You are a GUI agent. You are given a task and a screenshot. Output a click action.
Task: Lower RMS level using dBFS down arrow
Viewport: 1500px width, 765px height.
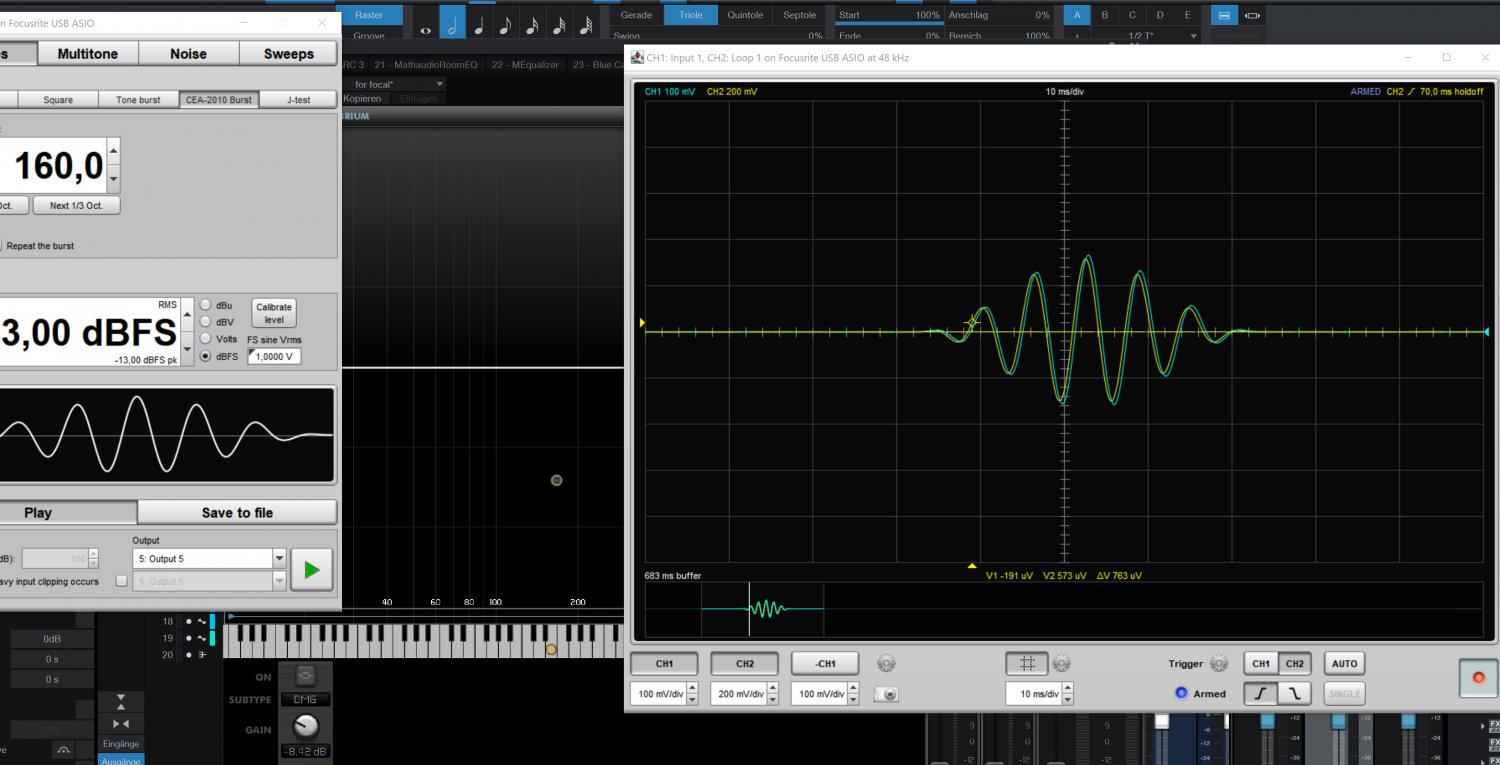pos(187,349)
